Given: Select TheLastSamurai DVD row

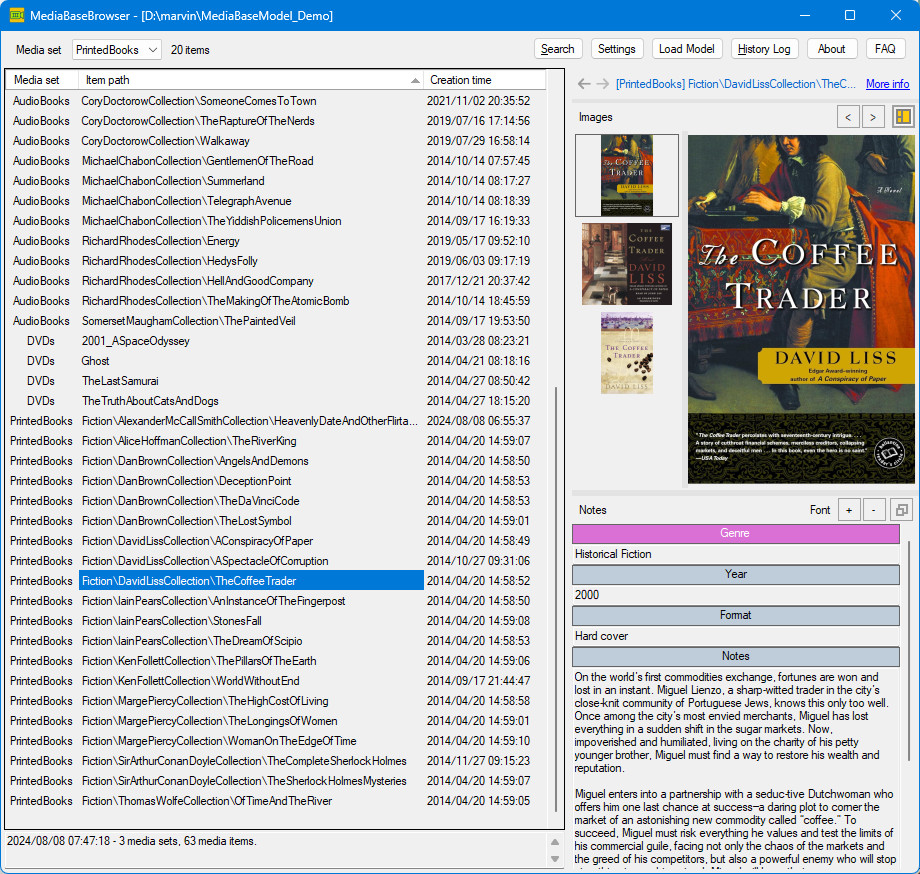Looking at the screenshot, I should coord(275,381).
